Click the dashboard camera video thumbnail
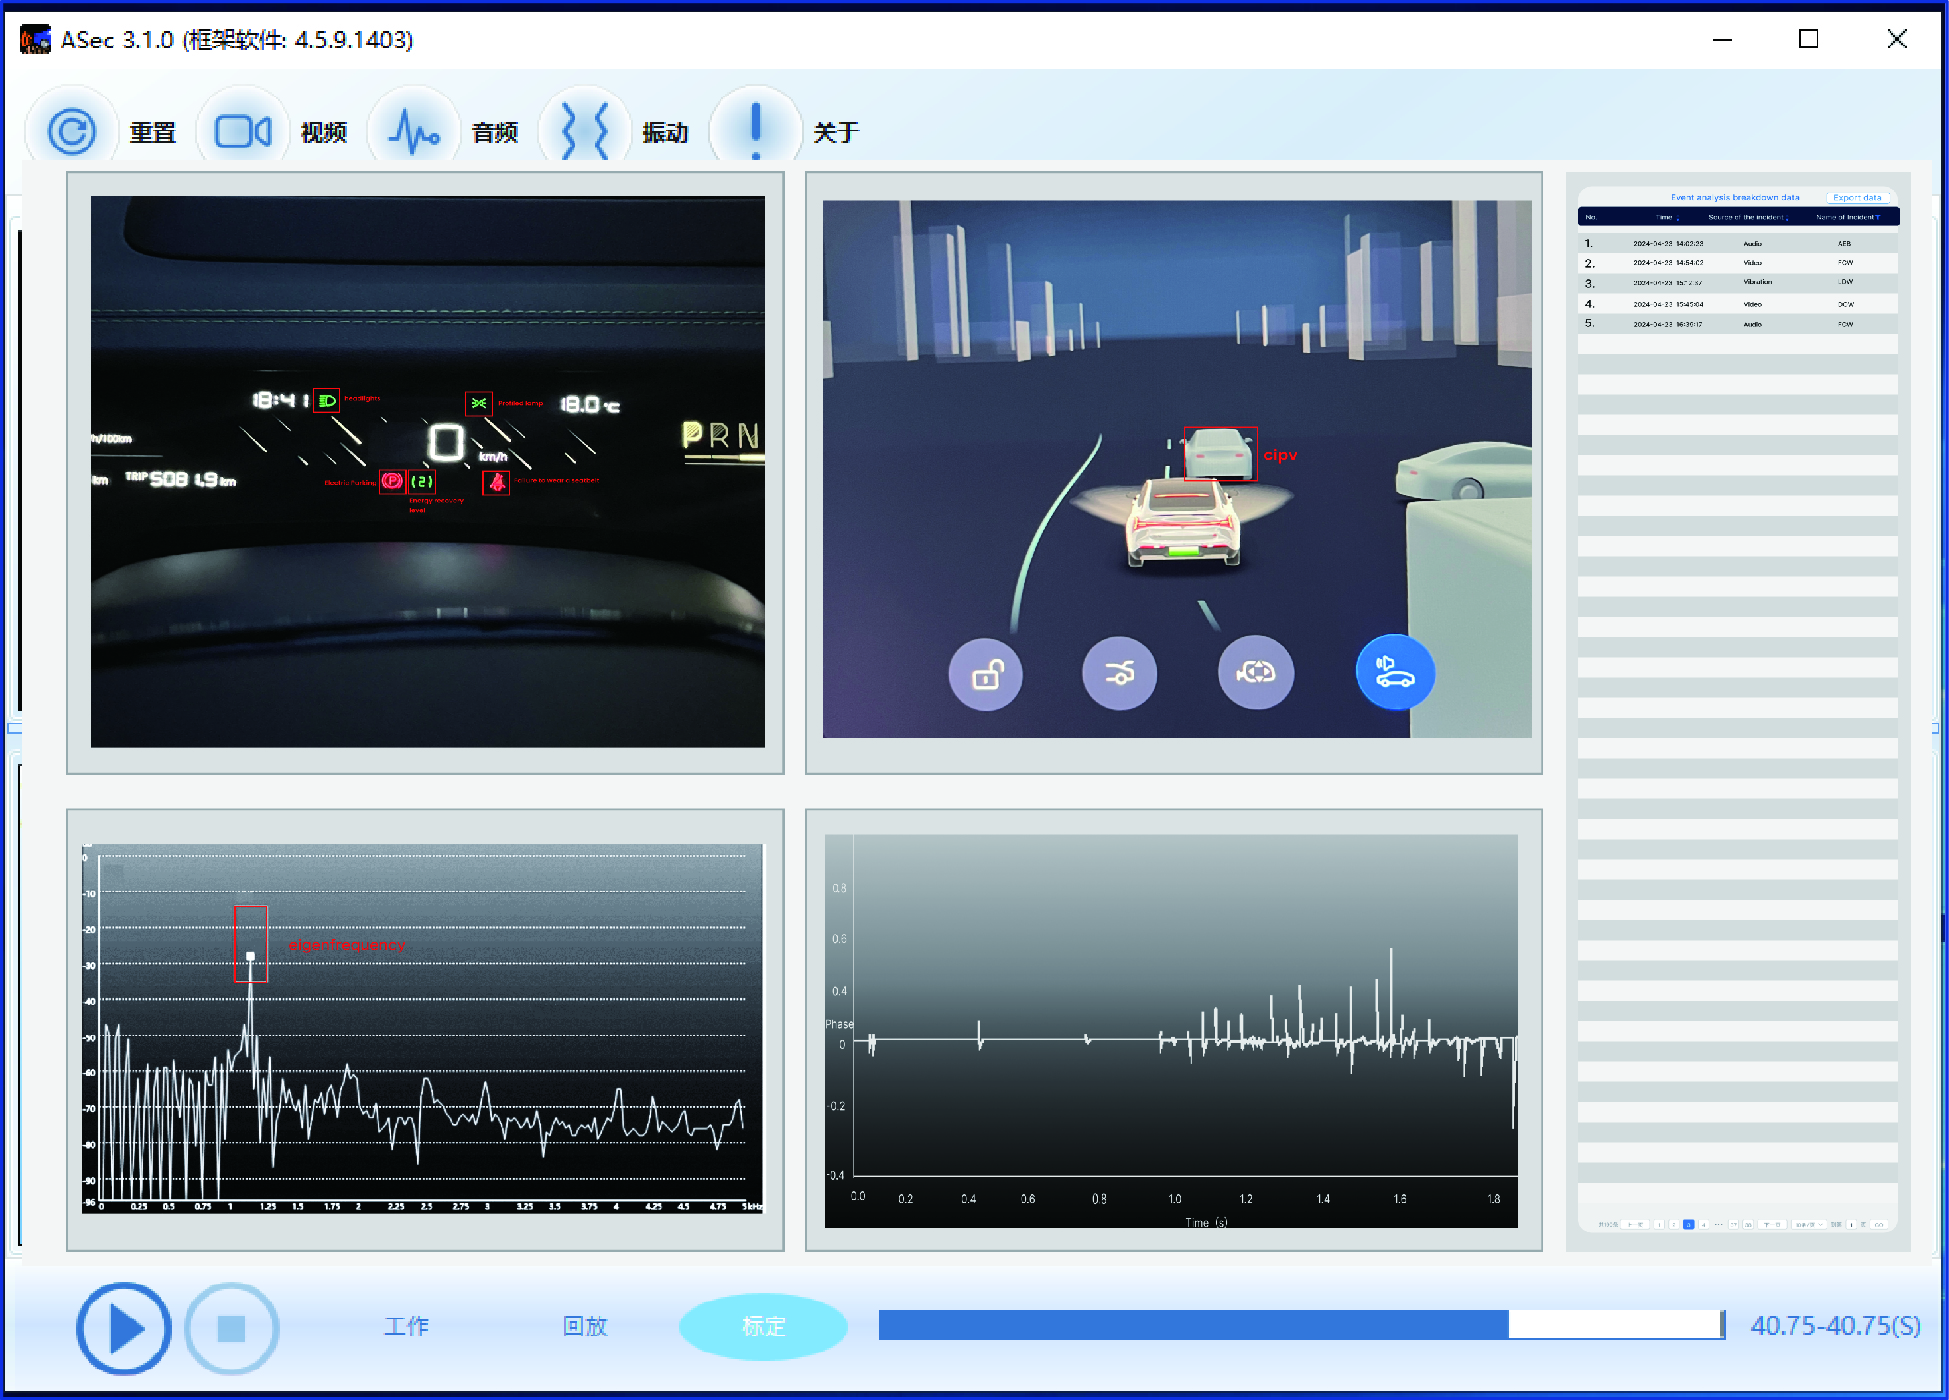The image size is (1949, 1400). coord(428,472)
